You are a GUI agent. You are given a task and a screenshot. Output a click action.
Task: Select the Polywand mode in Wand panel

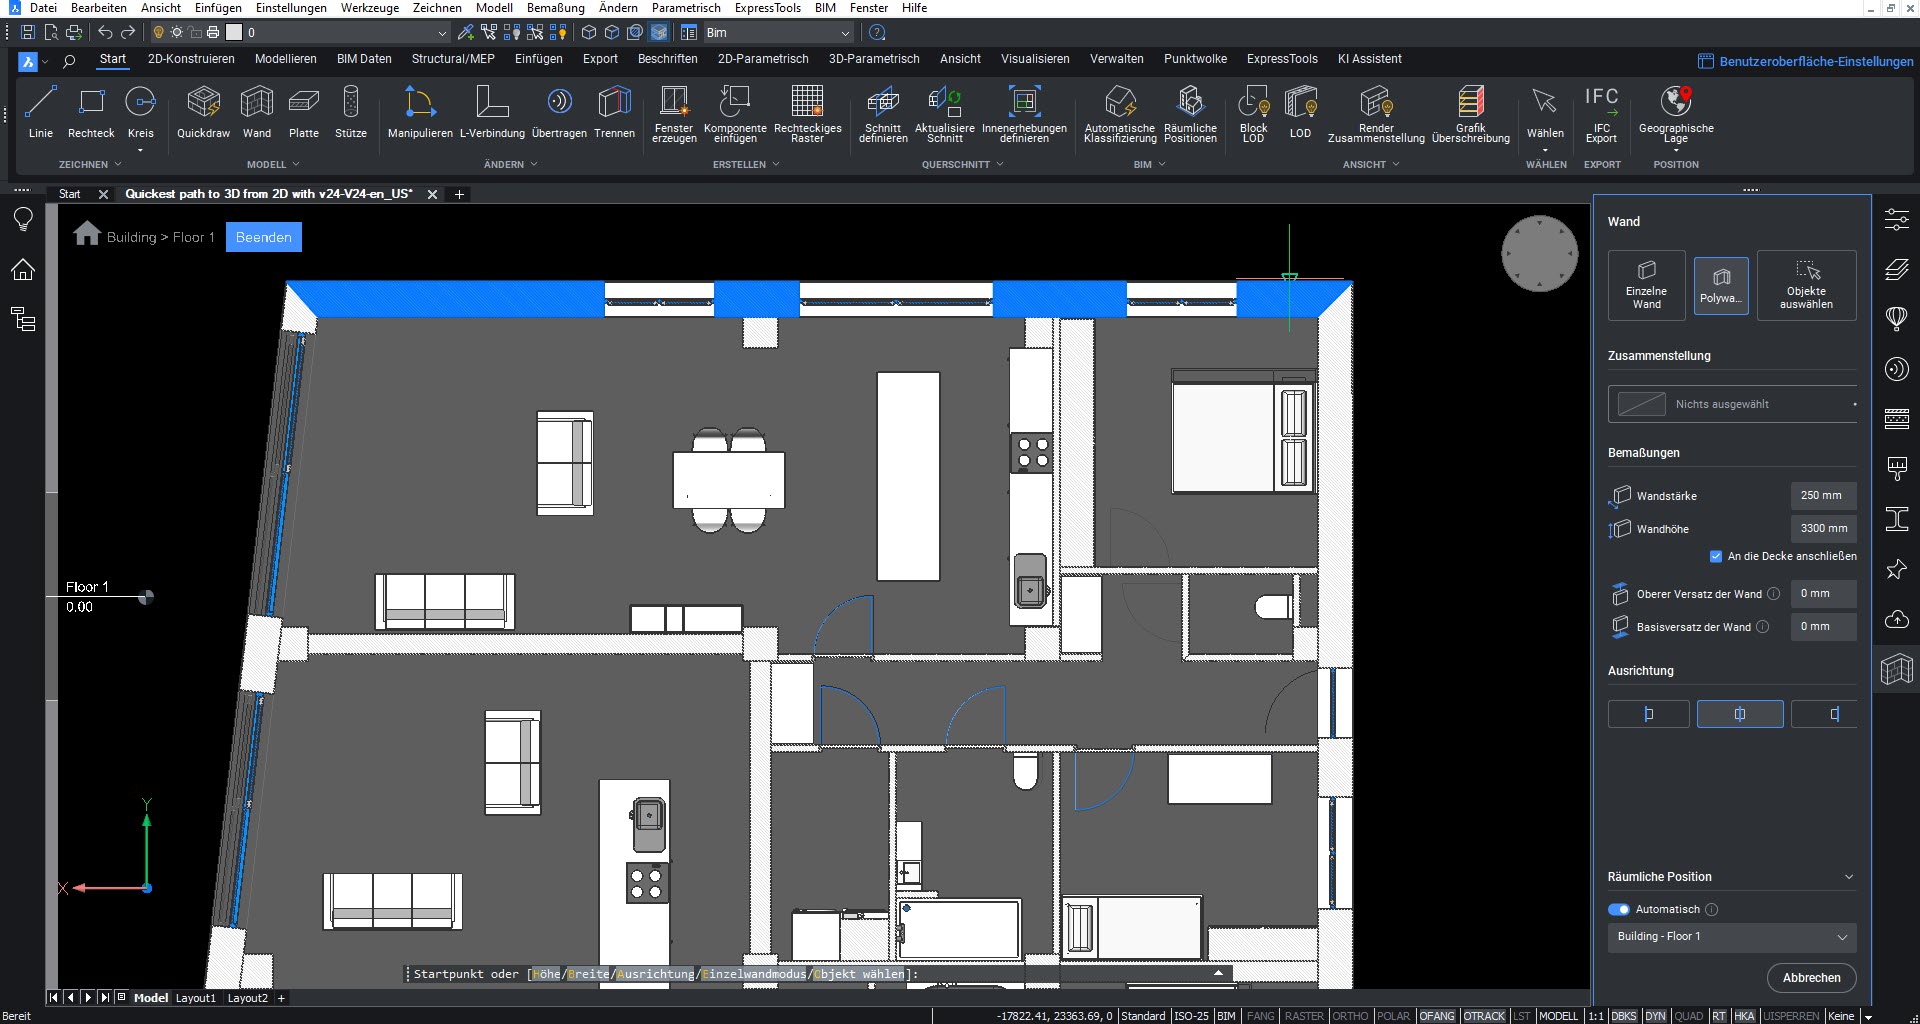click(1721, 285)
